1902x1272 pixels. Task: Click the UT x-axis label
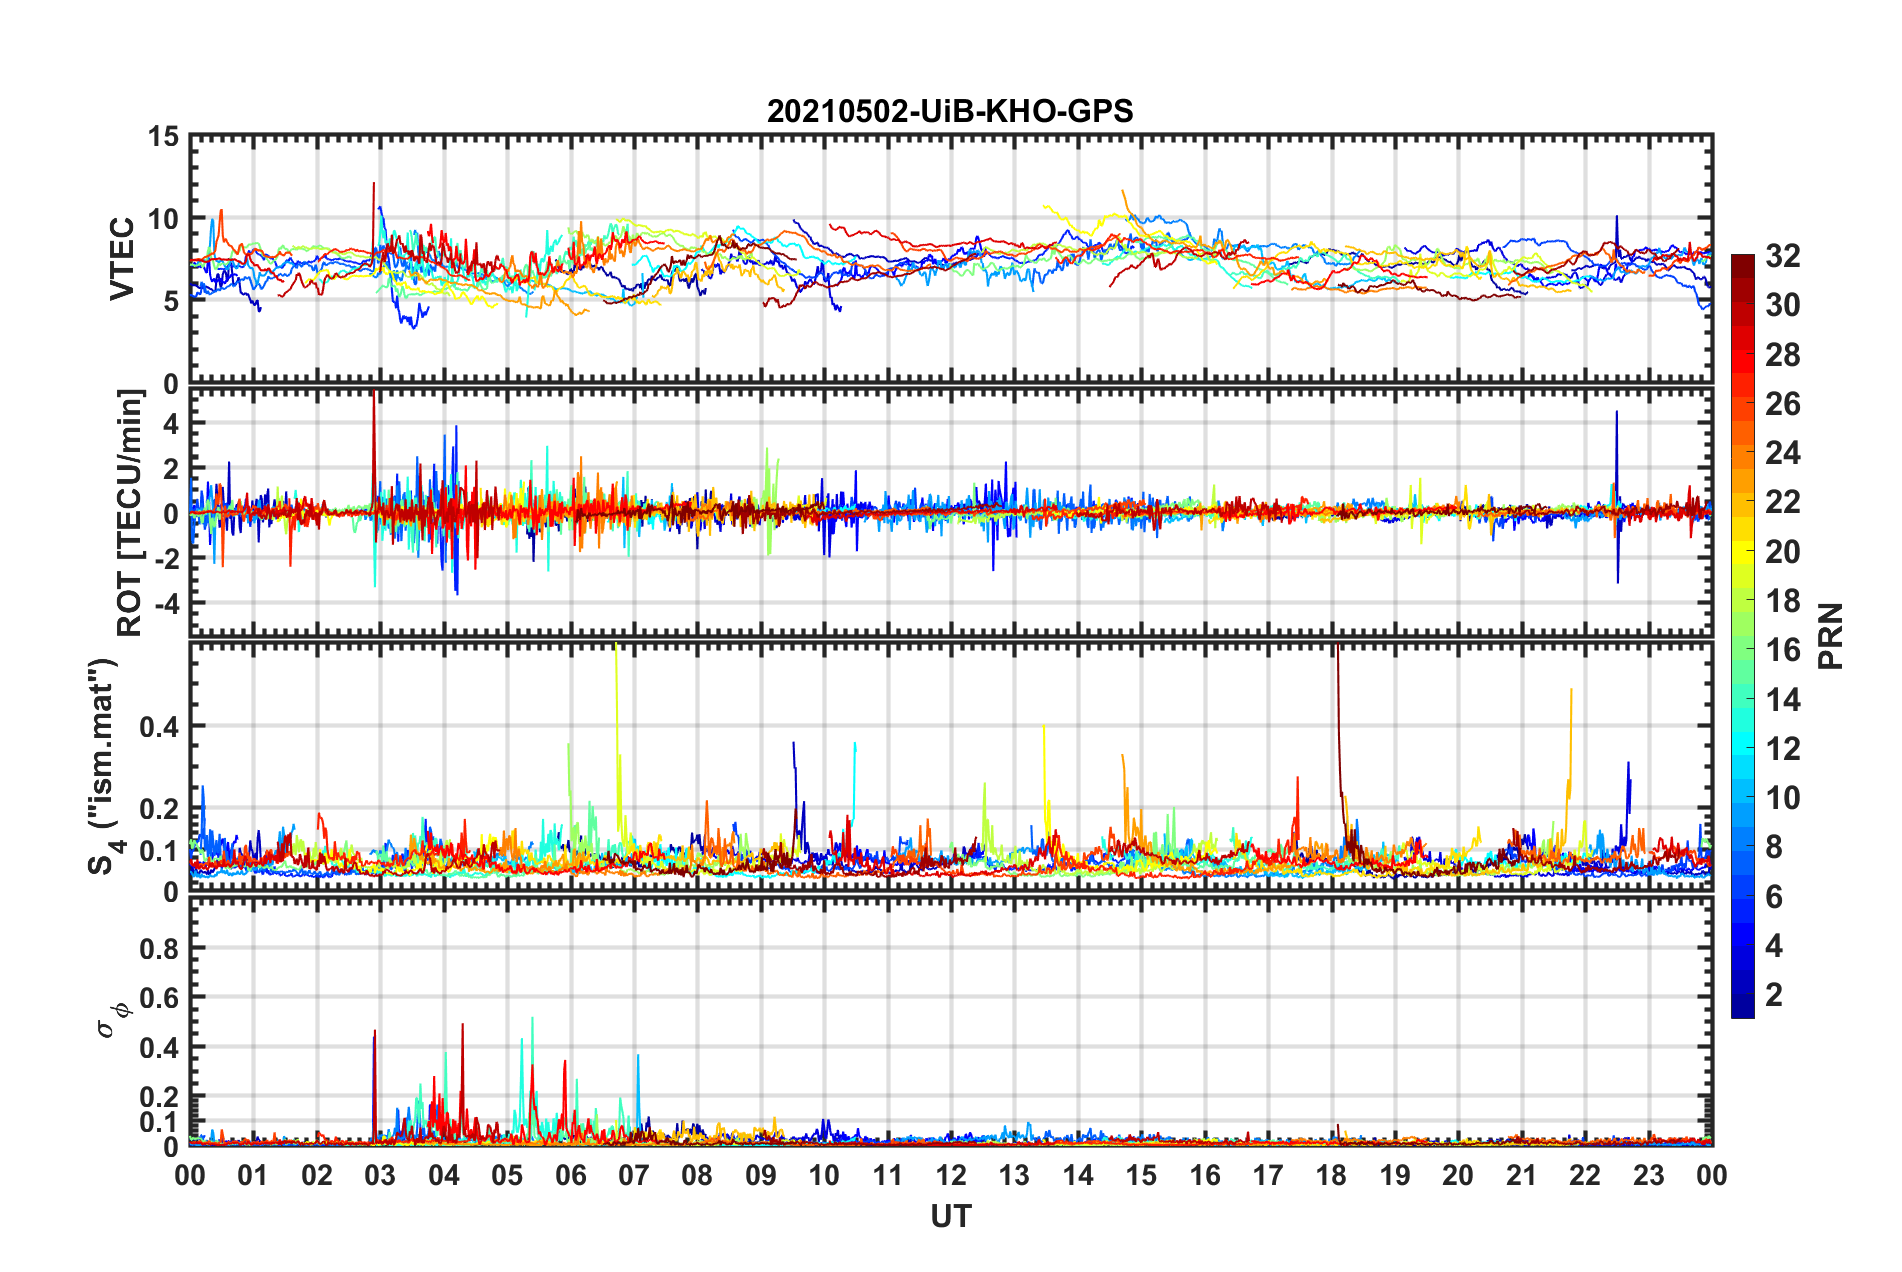951,1216
